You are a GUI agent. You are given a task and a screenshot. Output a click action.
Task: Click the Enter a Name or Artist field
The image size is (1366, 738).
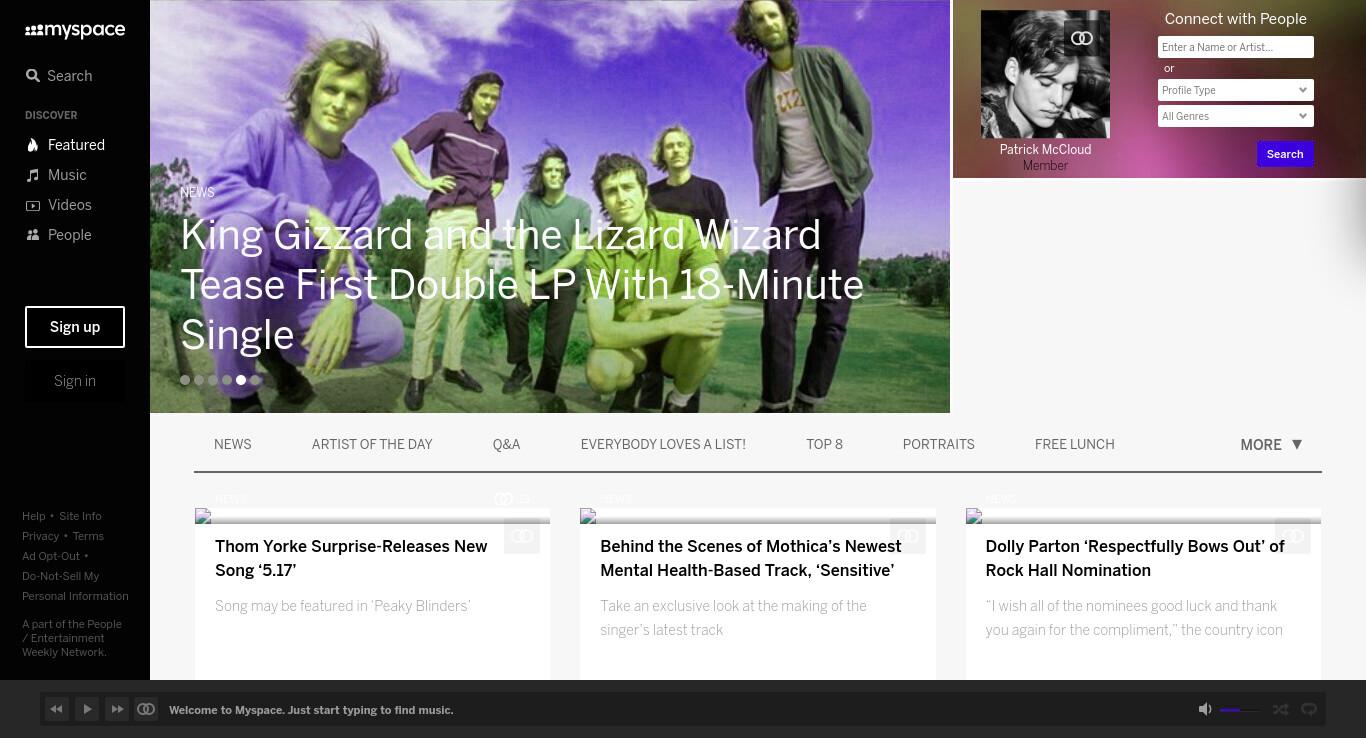[x=1235, y=47]
